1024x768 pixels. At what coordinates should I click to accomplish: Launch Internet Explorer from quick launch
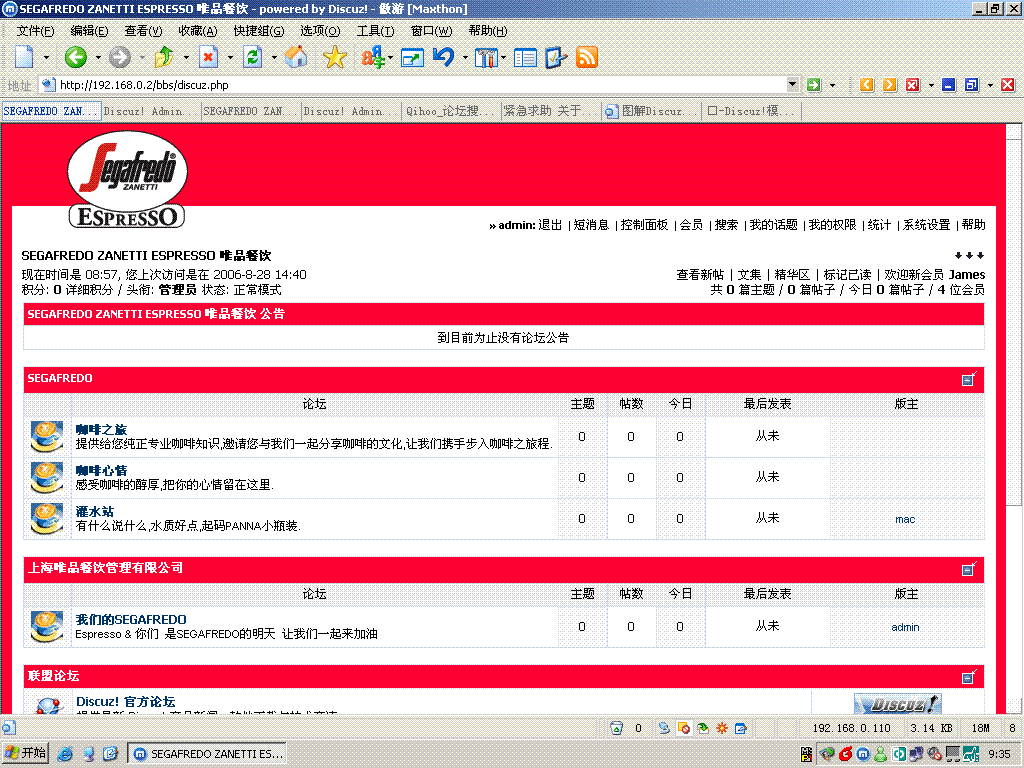click(x=65, y=754)
